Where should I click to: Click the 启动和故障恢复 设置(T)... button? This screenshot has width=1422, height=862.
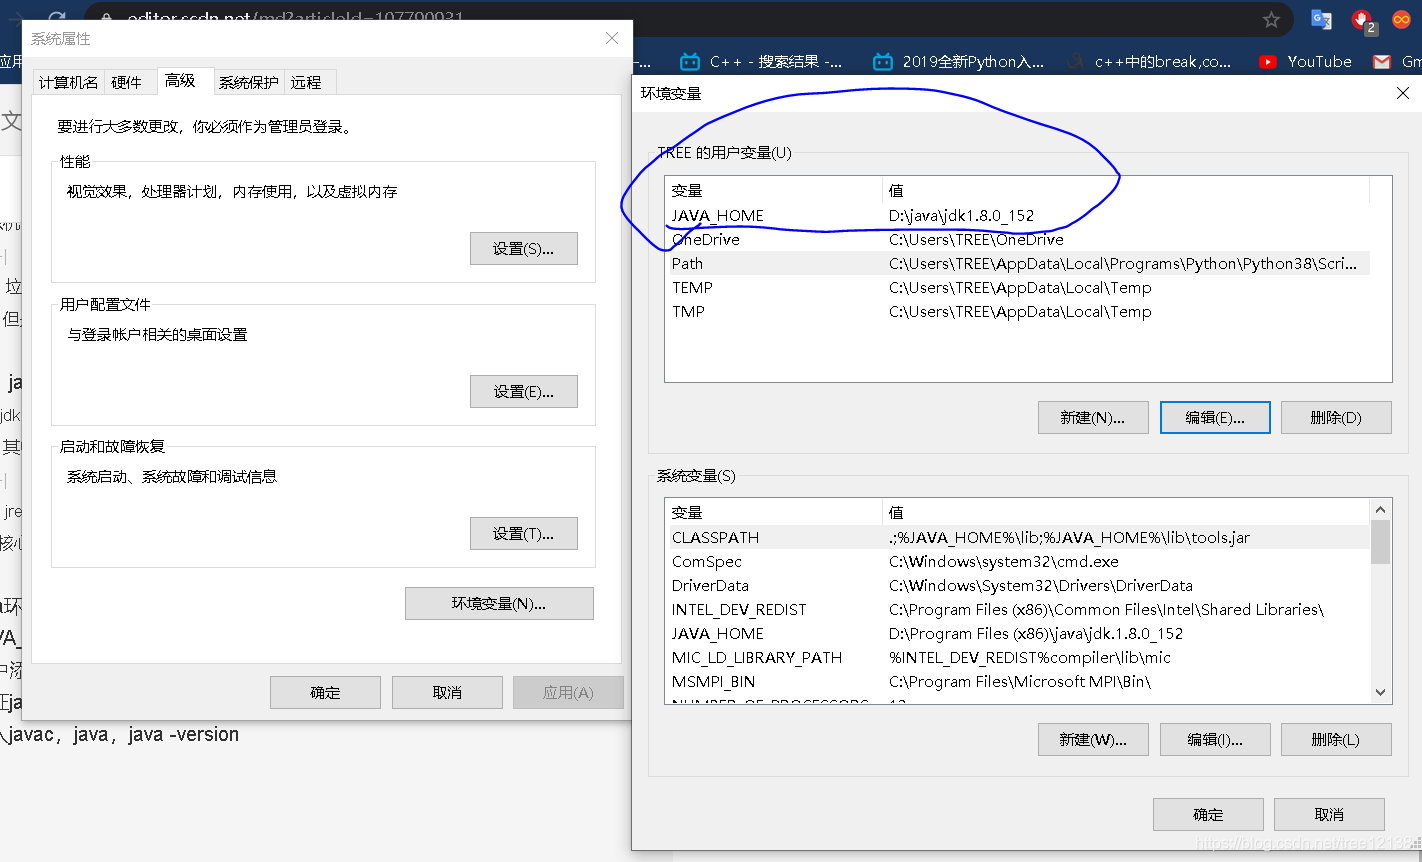click(x=524, y=534)
